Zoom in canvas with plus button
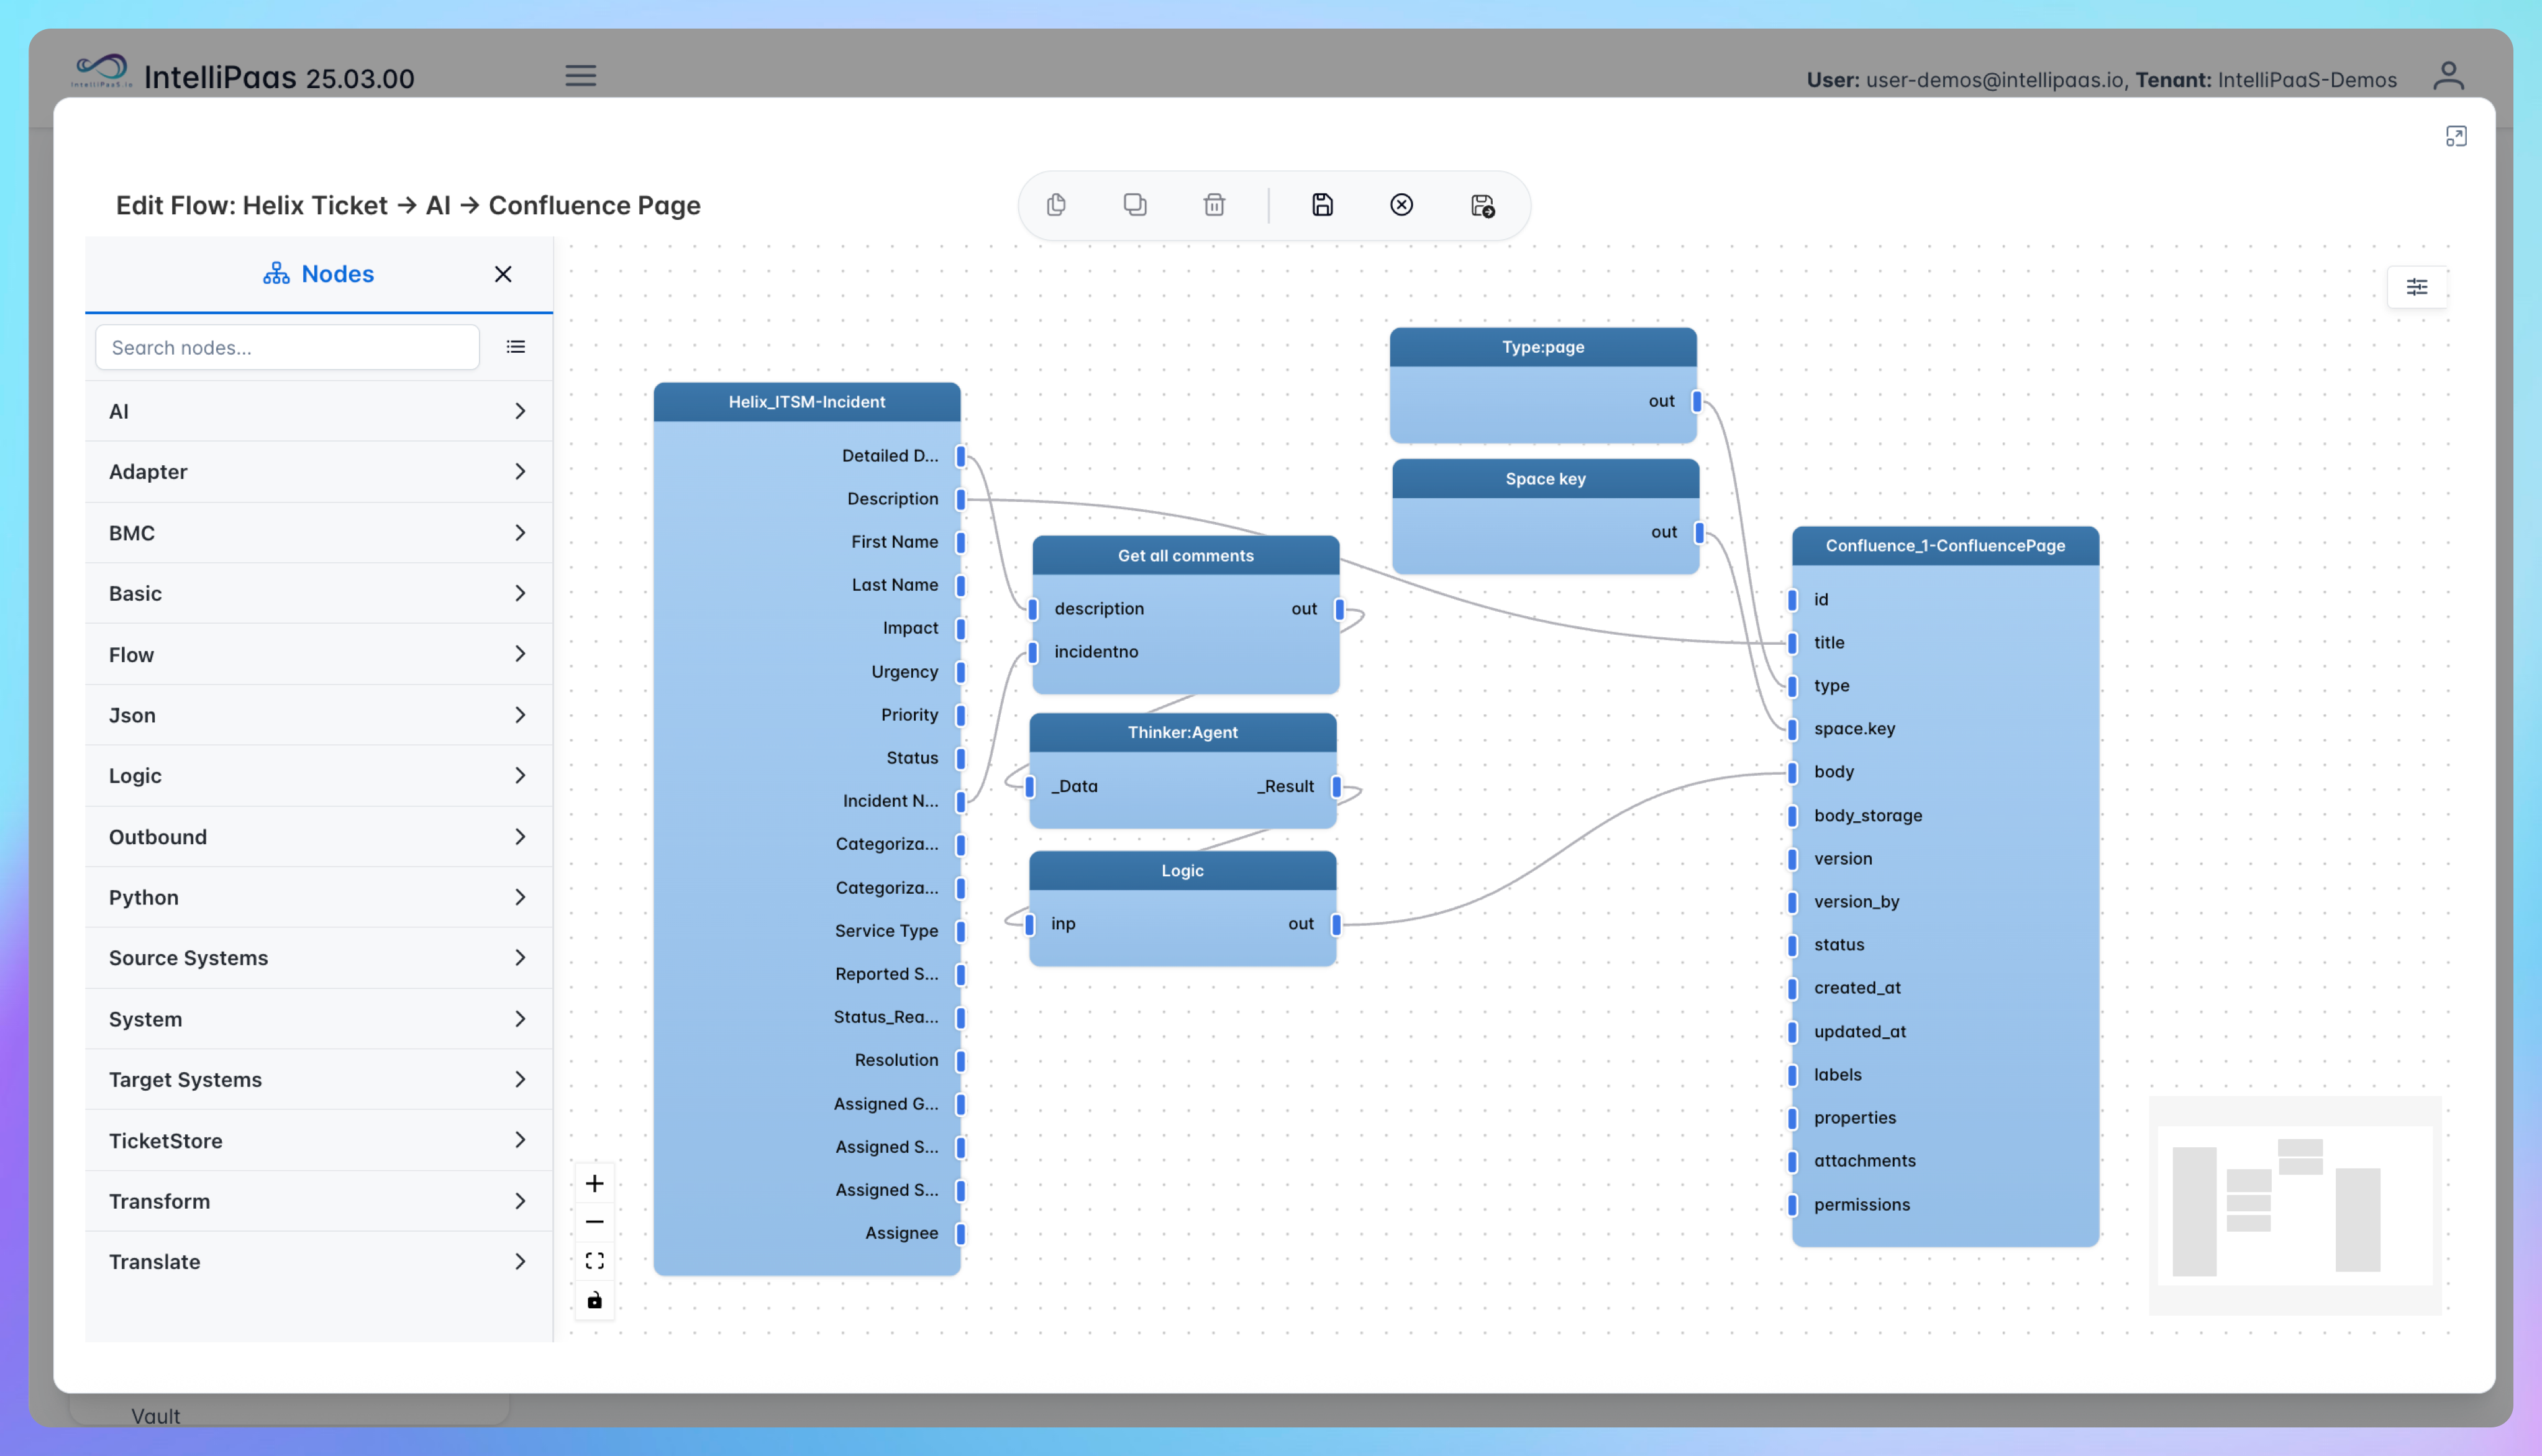 [x=595, y=1184]
